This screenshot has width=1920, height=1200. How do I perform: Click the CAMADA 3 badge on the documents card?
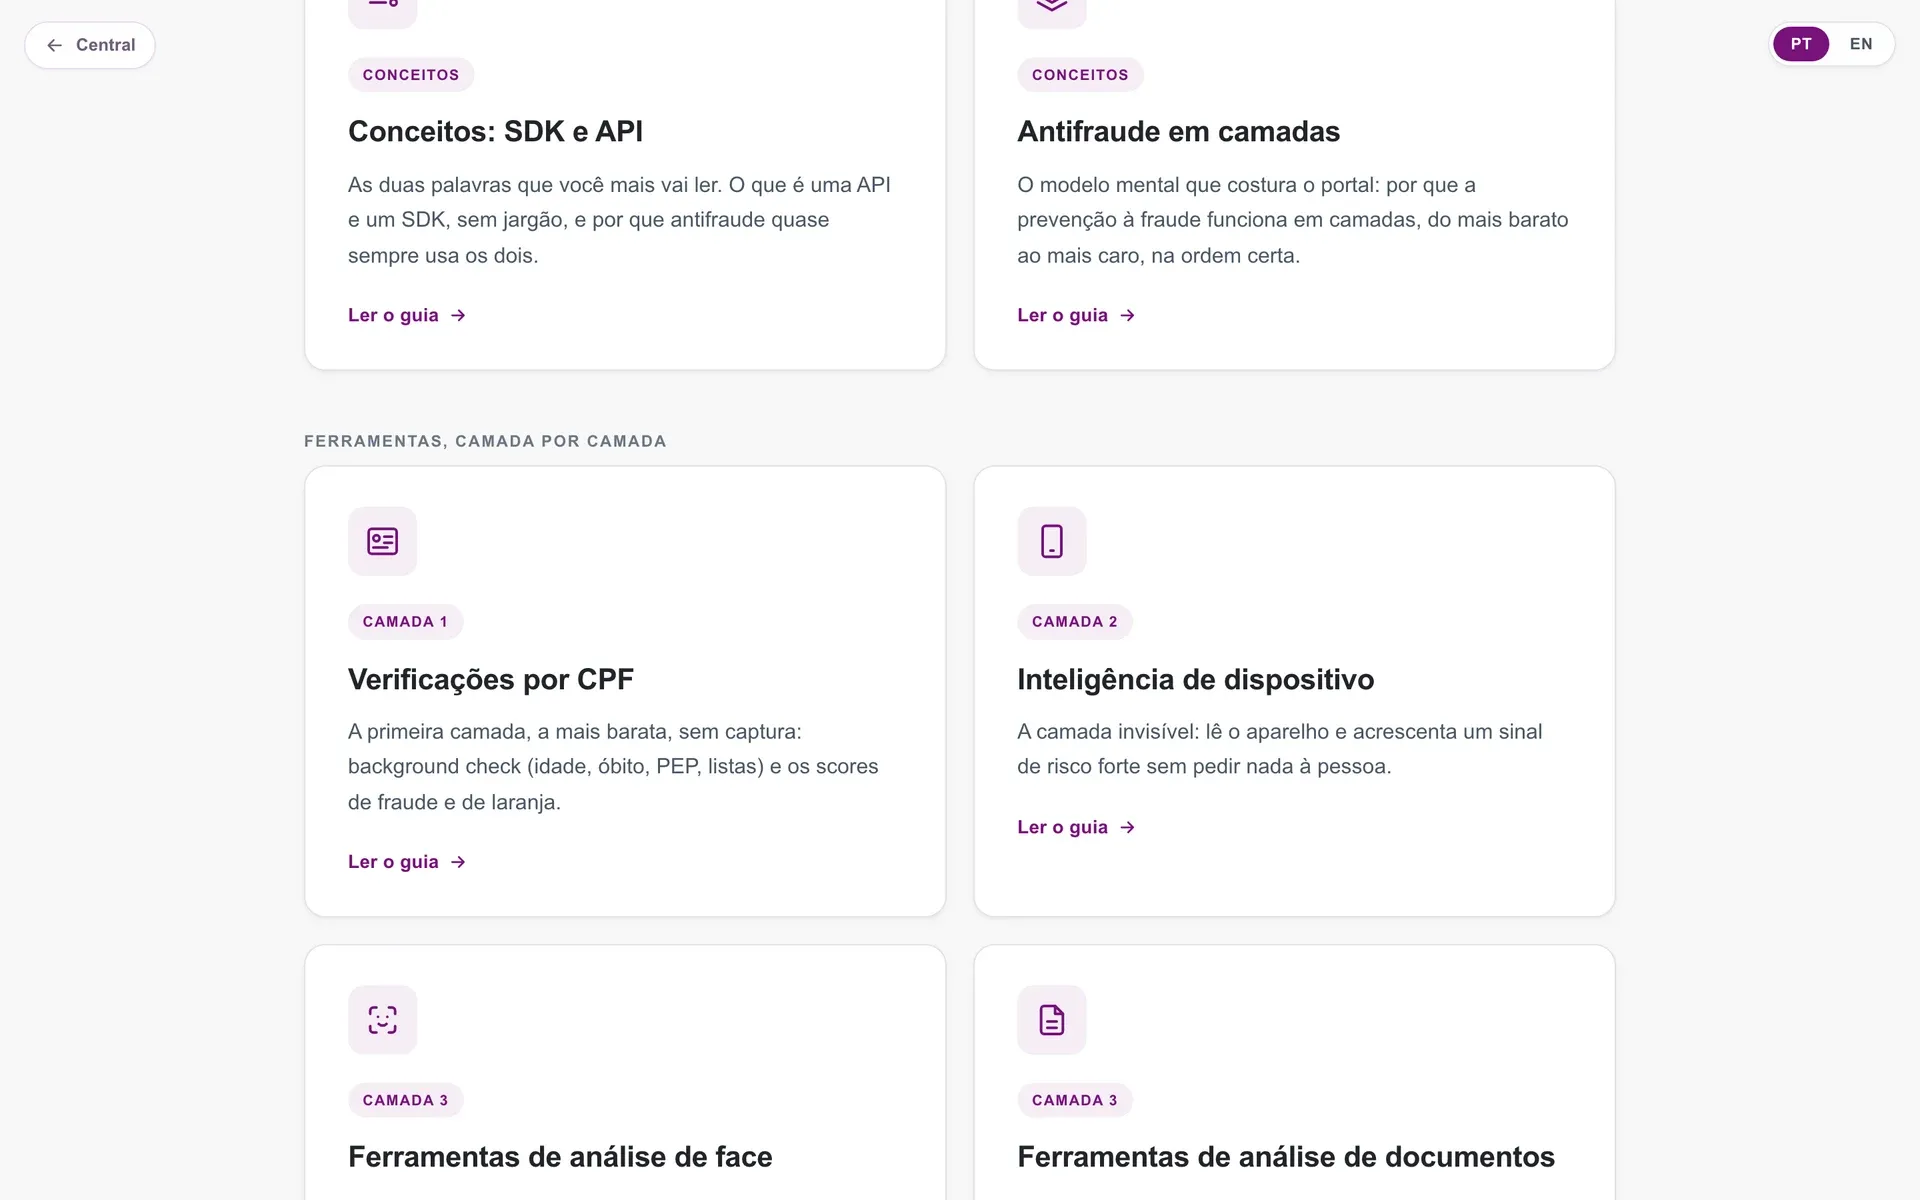tap(1074, 1100)
